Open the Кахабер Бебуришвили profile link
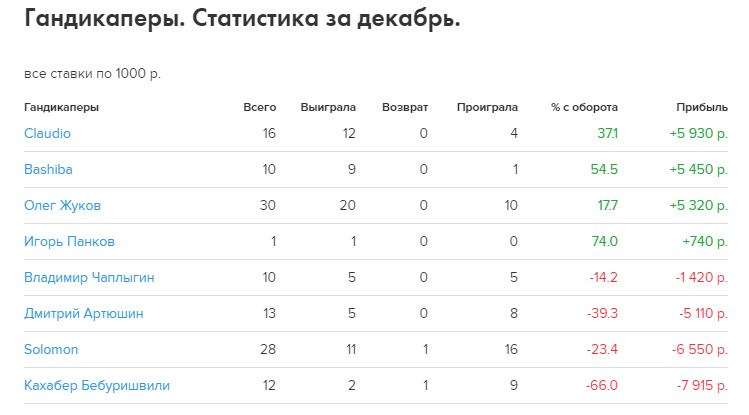The width and height of the screenshot is (749, 415). [97, 385]
